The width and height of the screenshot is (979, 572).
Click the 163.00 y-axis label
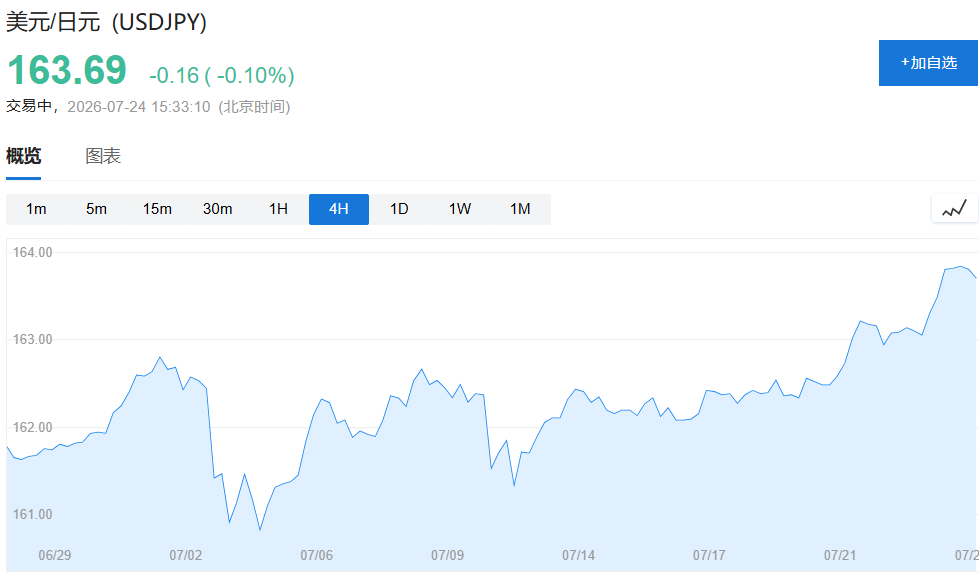click(32, 339)
